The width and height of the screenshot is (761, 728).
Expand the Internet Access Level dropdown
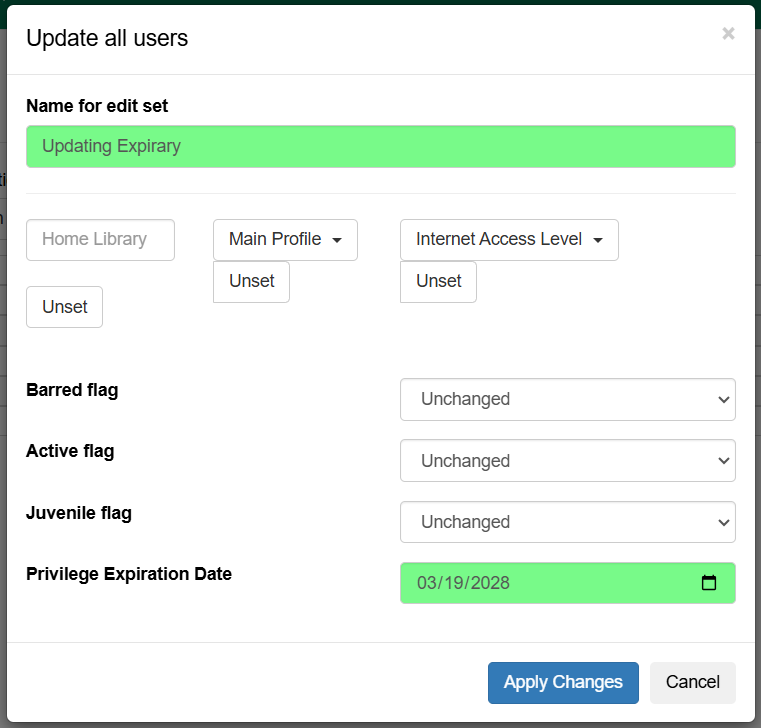point(509,240)
